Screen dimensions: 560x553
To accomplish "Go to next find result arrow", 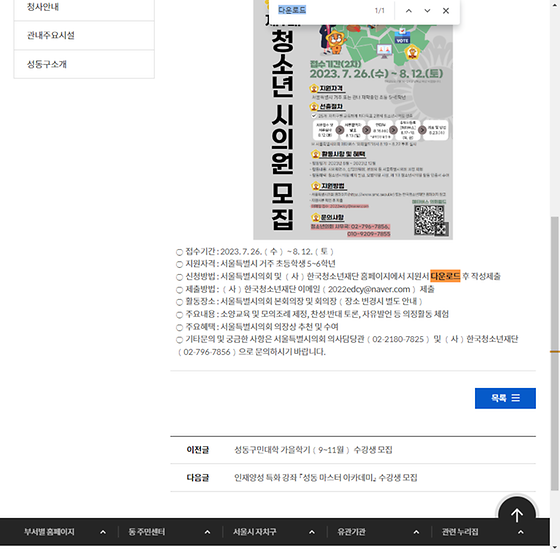I will pyautogui.click(x=427, y=11).
